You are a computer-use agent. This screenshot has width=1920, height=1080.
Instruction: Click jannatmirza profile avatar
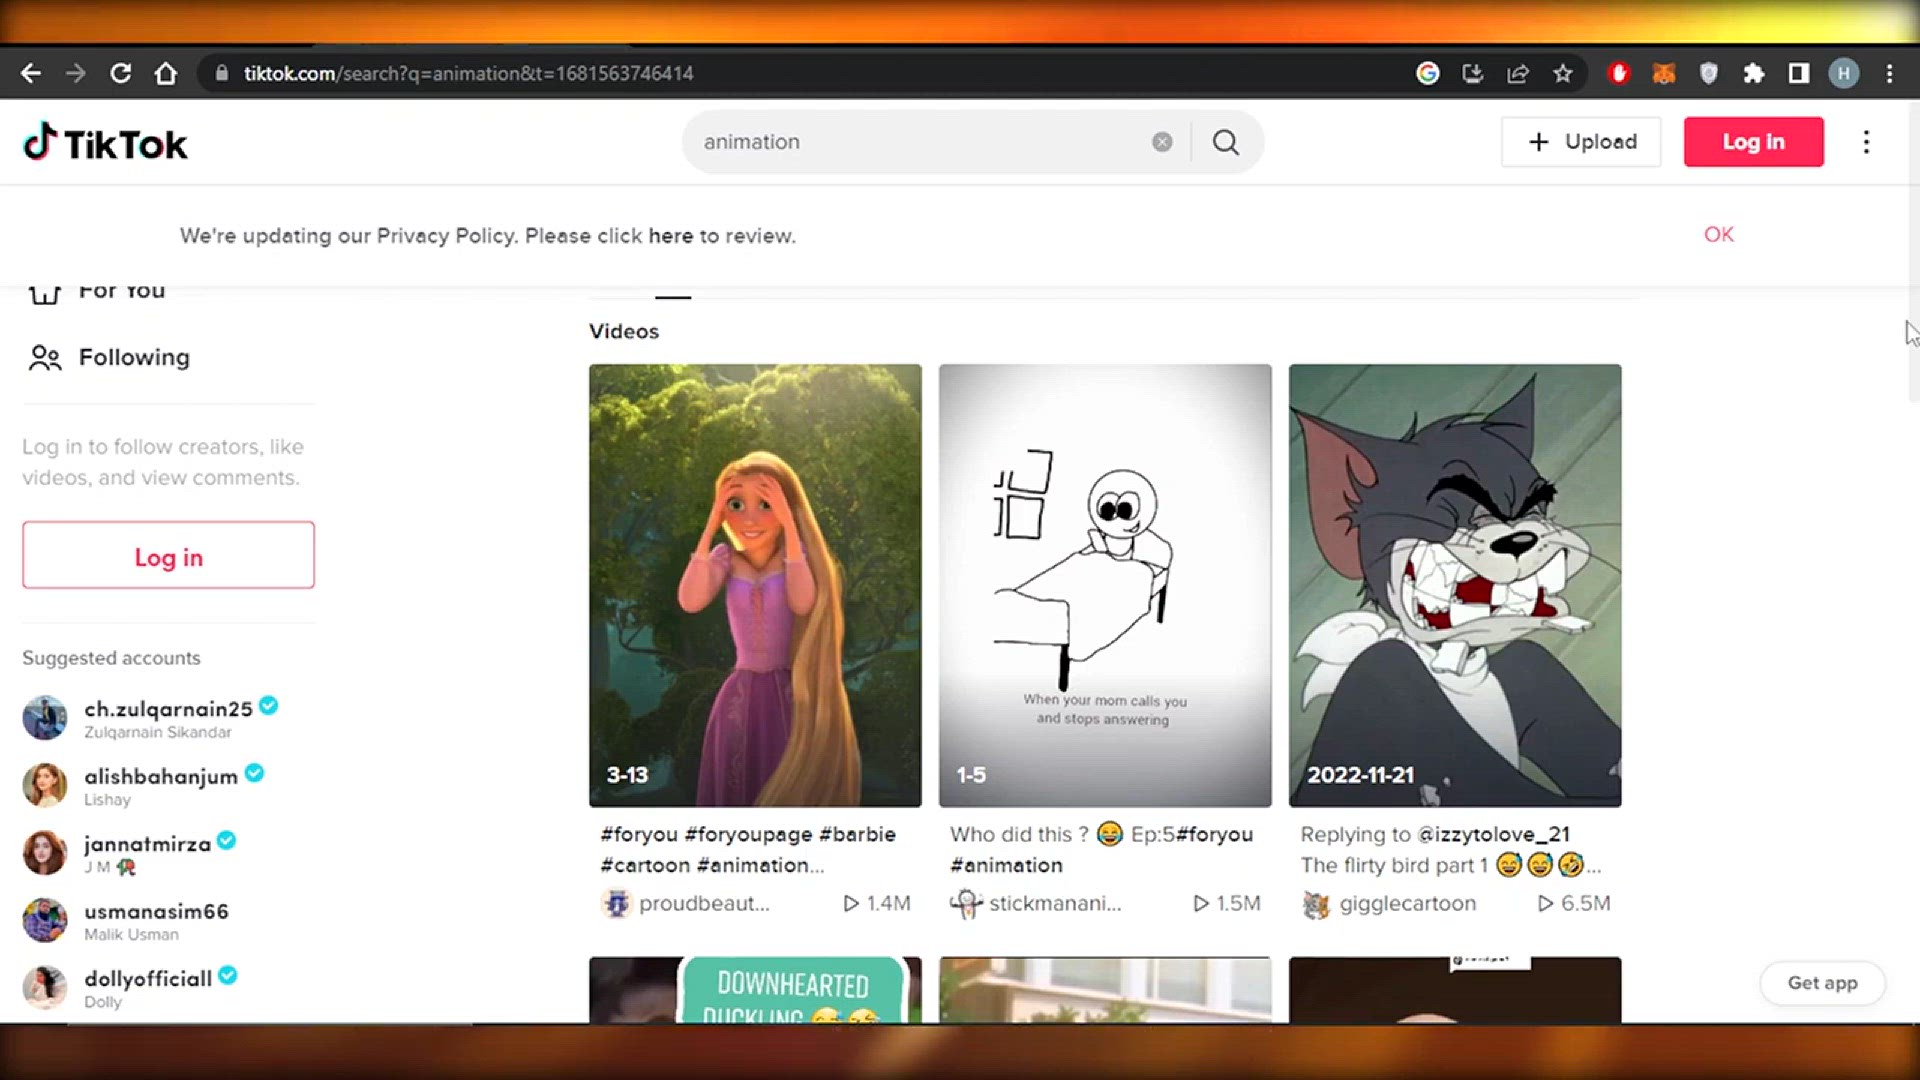(45, 853)
